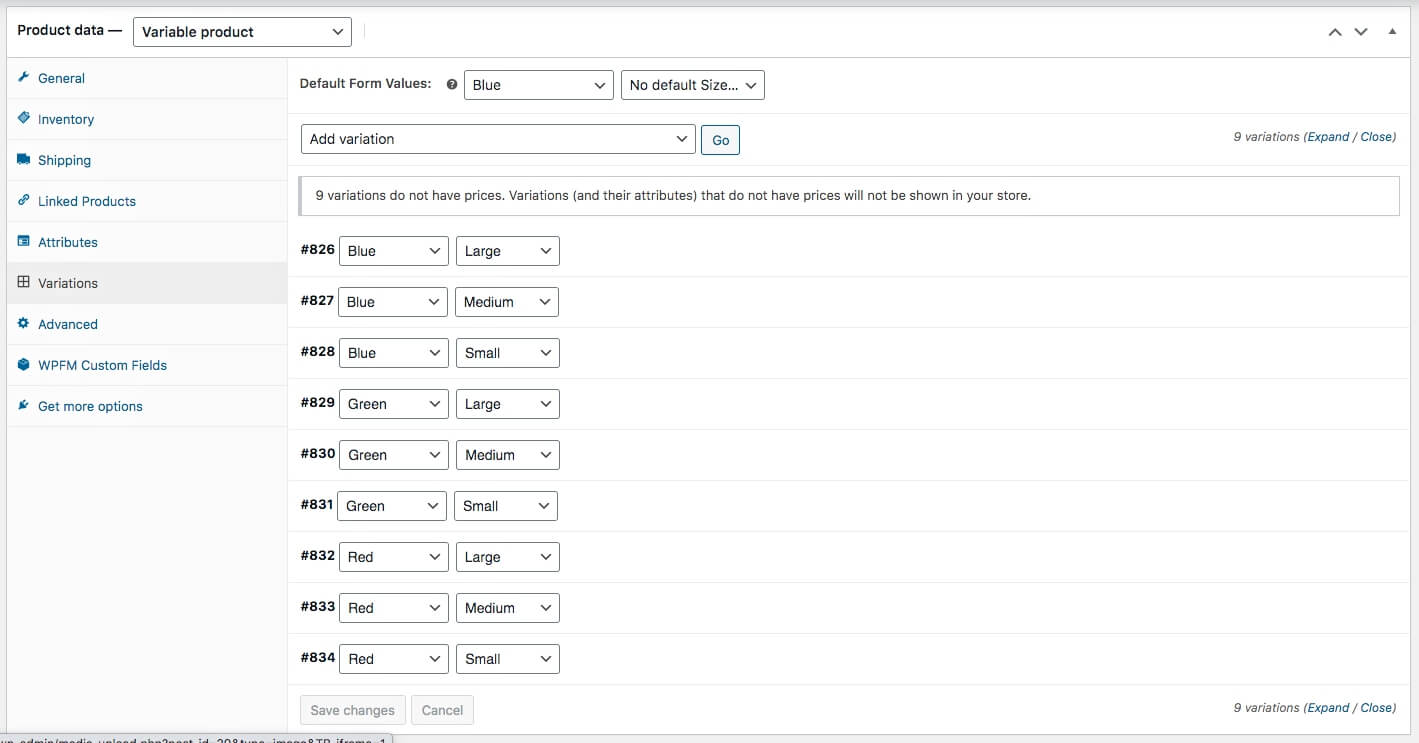1419x743 pixels.
Task: Click the bottom Expand variations link
Action: pyautogui.click(x=1328, y=708)
